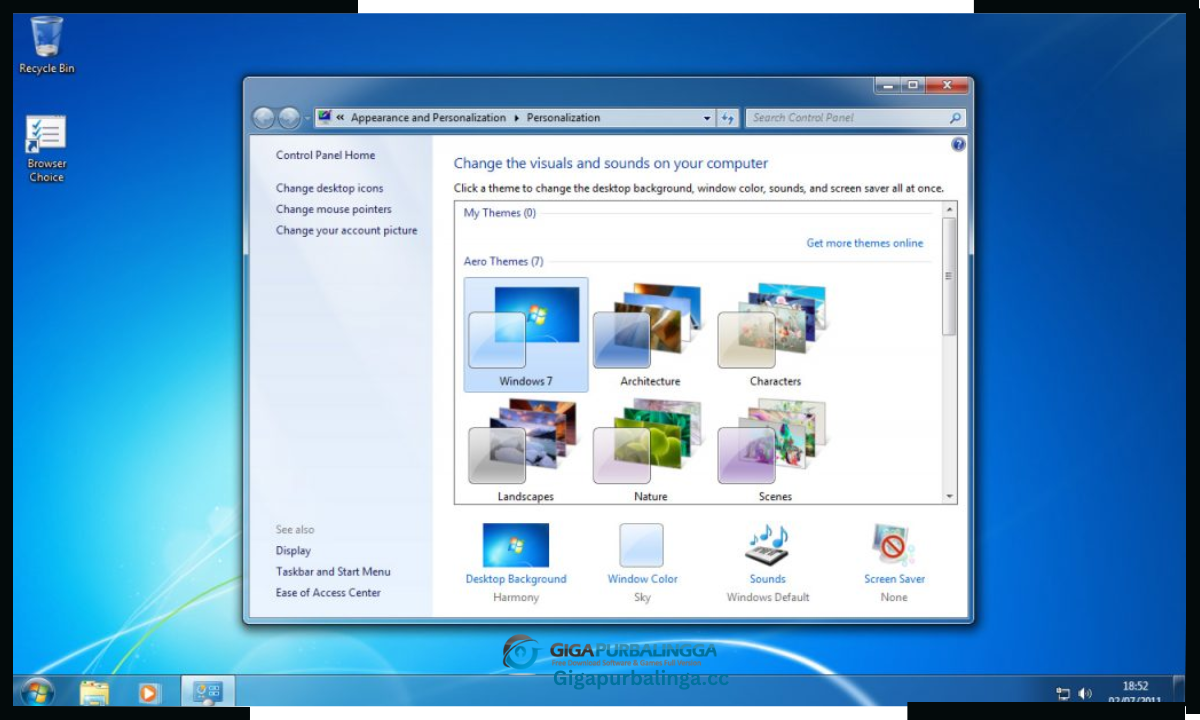Open Windows Explorer from the taskbar

coord(94,692)
